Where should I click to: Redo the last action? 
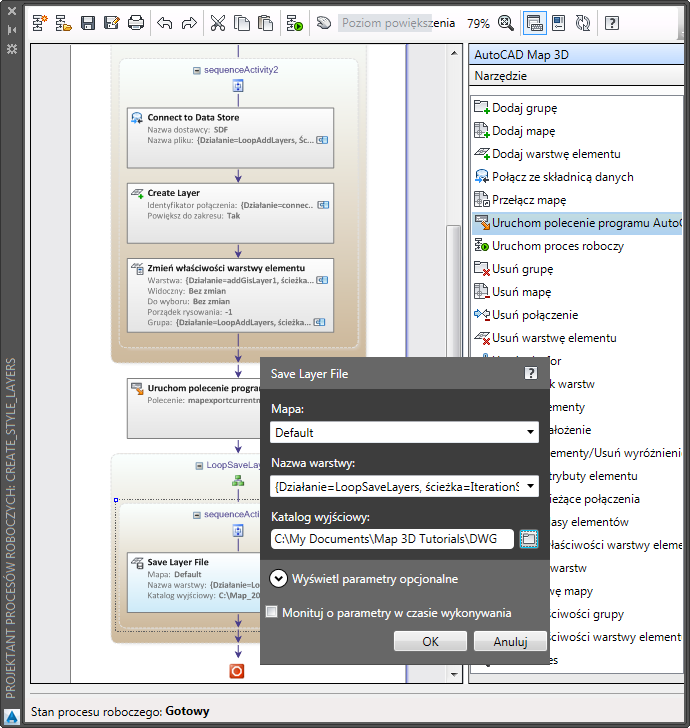tap(189, 23)
